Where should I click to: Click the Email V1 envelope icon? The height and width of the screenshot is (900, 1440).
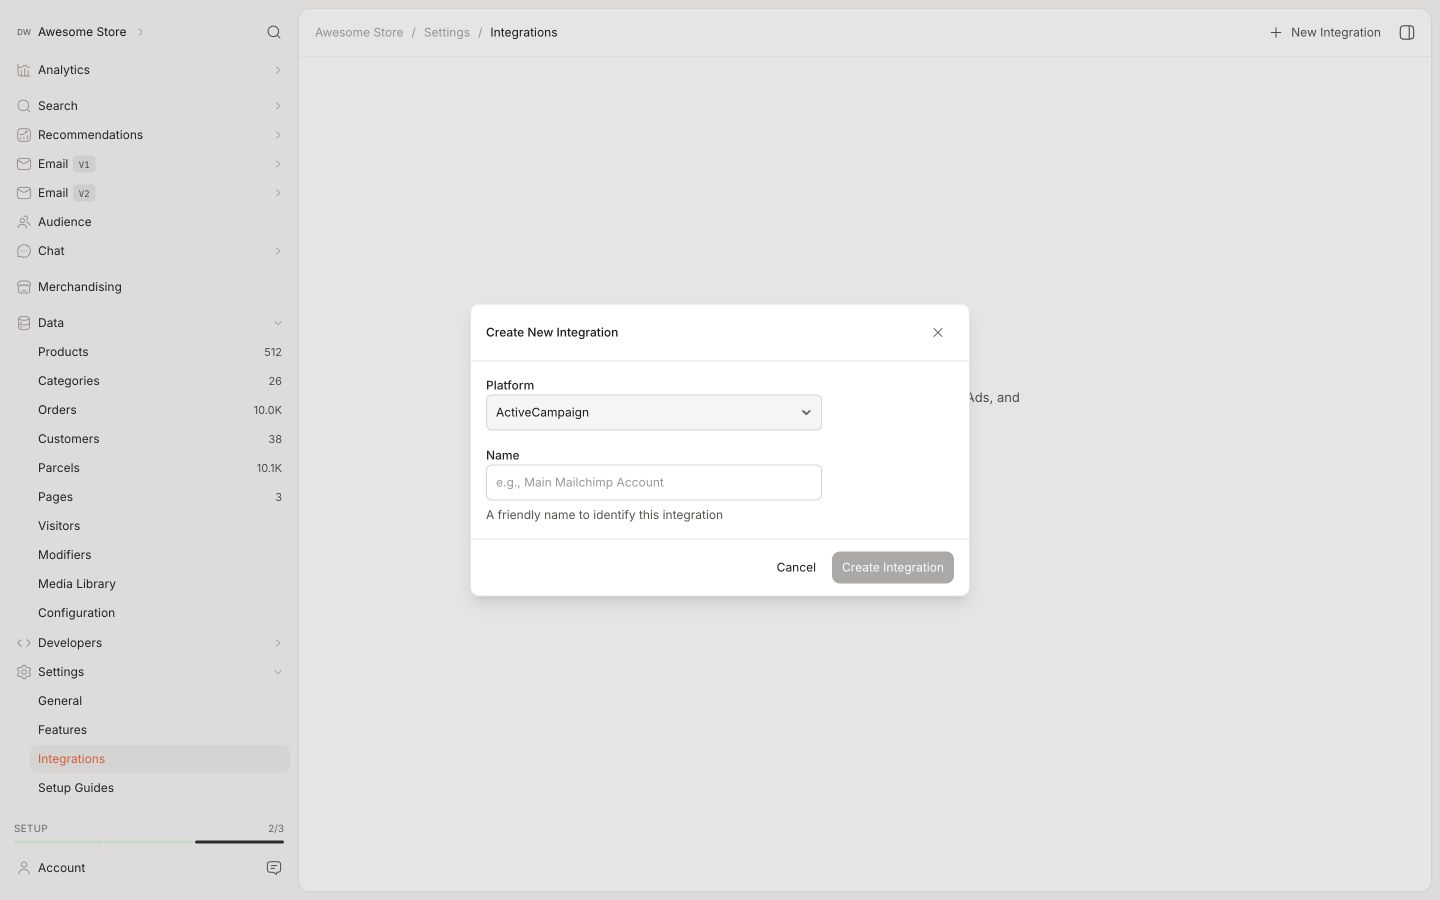(24, 164)
